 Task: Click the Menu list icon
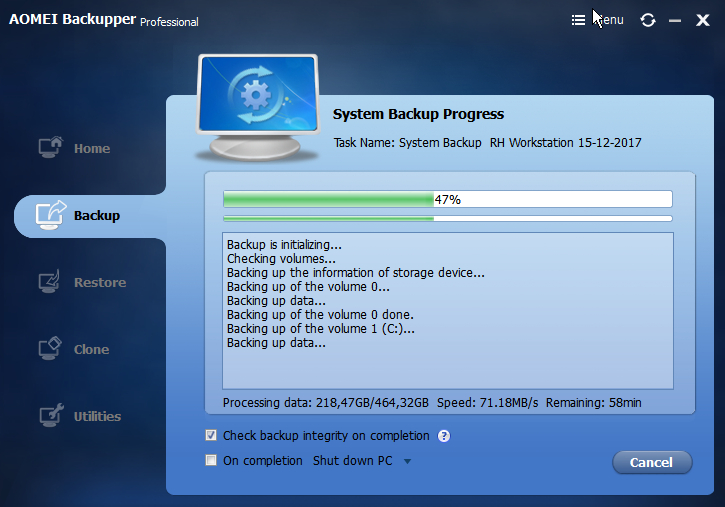578,20
